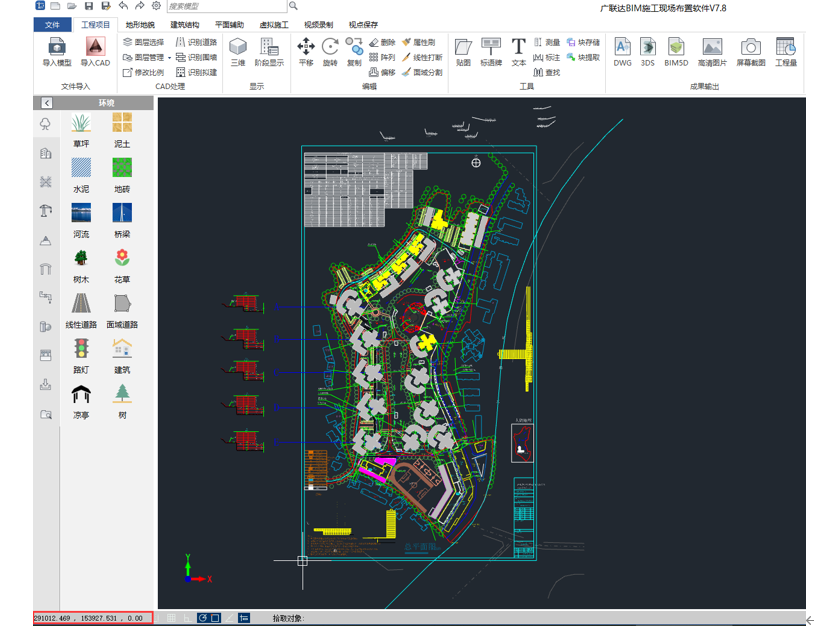The height and width of the screenshot is (631, 814).
Task: Click 块提取 block extract tool
Action: (x=583, y=57)
